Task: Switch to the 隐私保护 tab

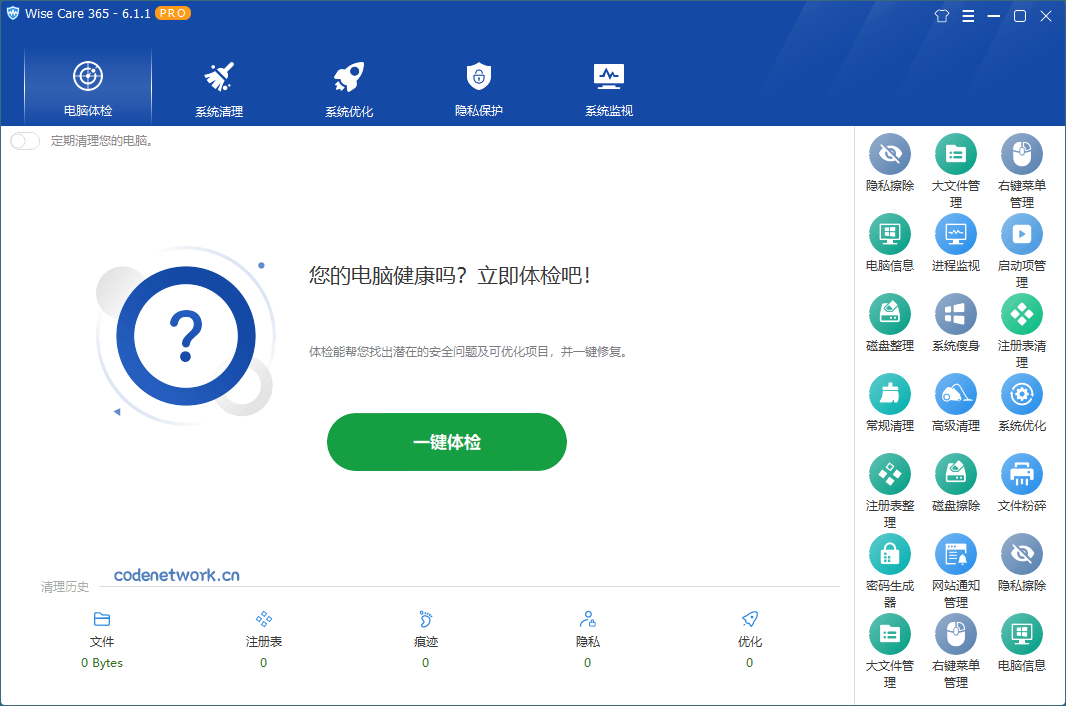Action: point(478,87)
